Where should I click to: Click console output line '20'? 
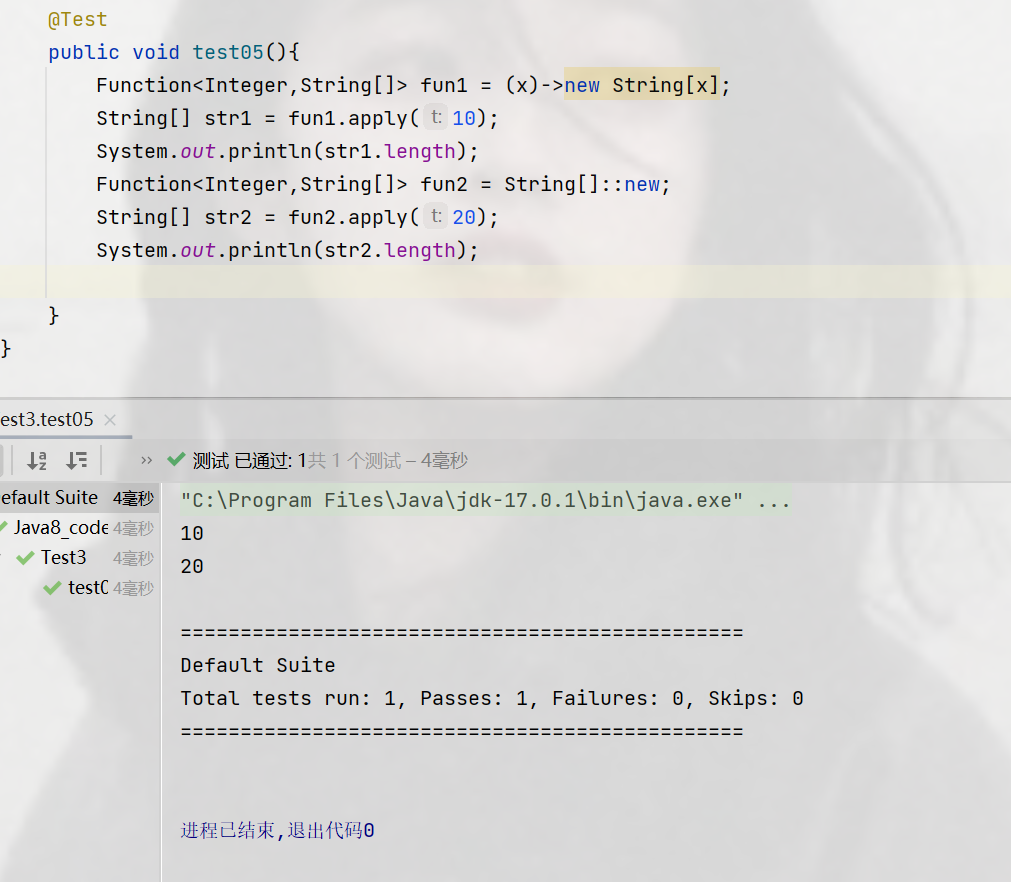coord(192,566)
